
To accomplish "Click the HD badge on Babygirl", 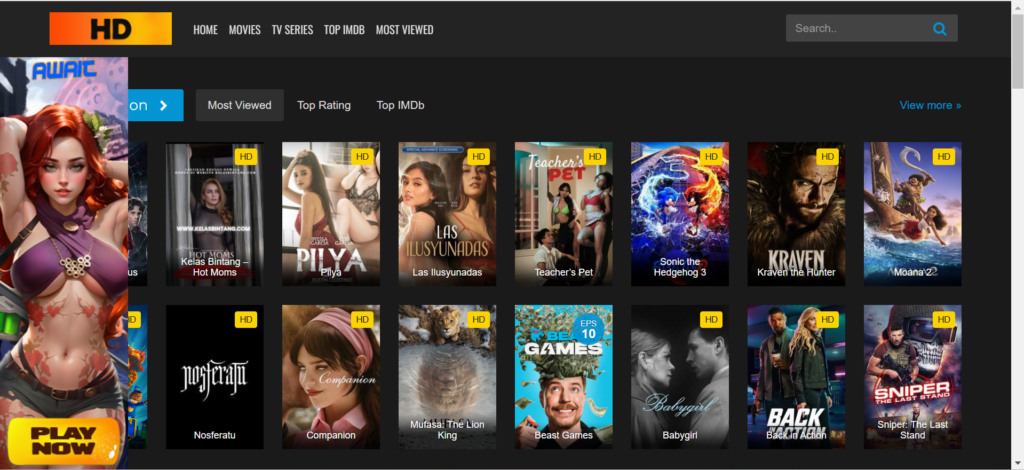I will point(711,319).
